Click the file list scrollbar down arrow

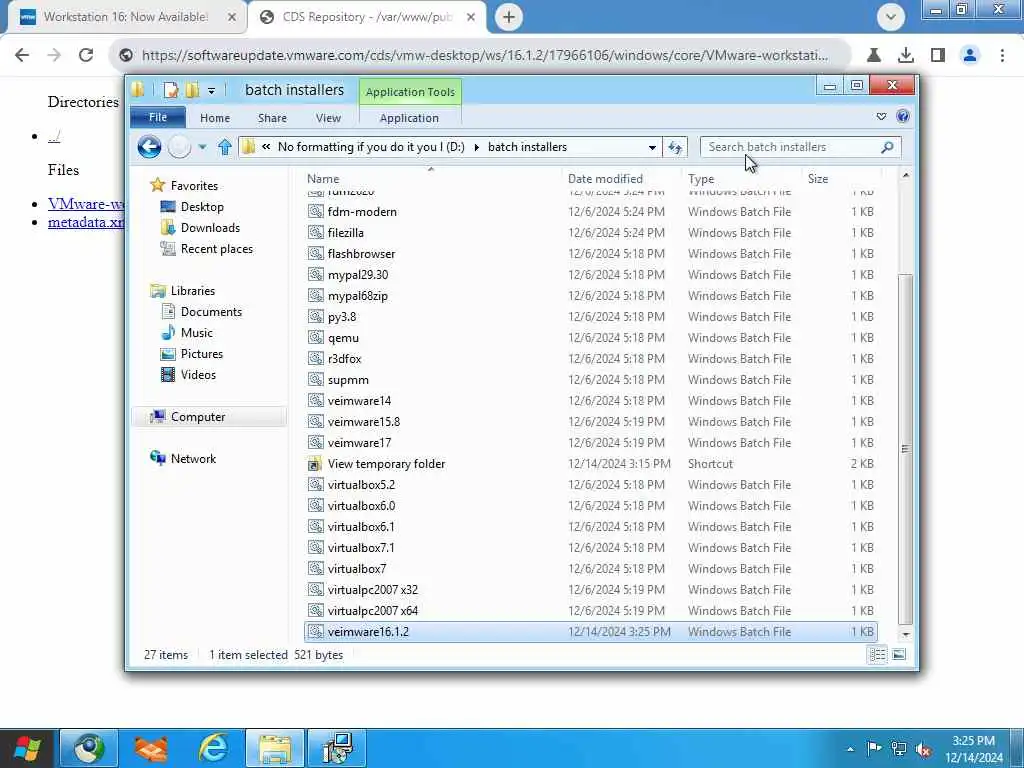pos(905,634)
